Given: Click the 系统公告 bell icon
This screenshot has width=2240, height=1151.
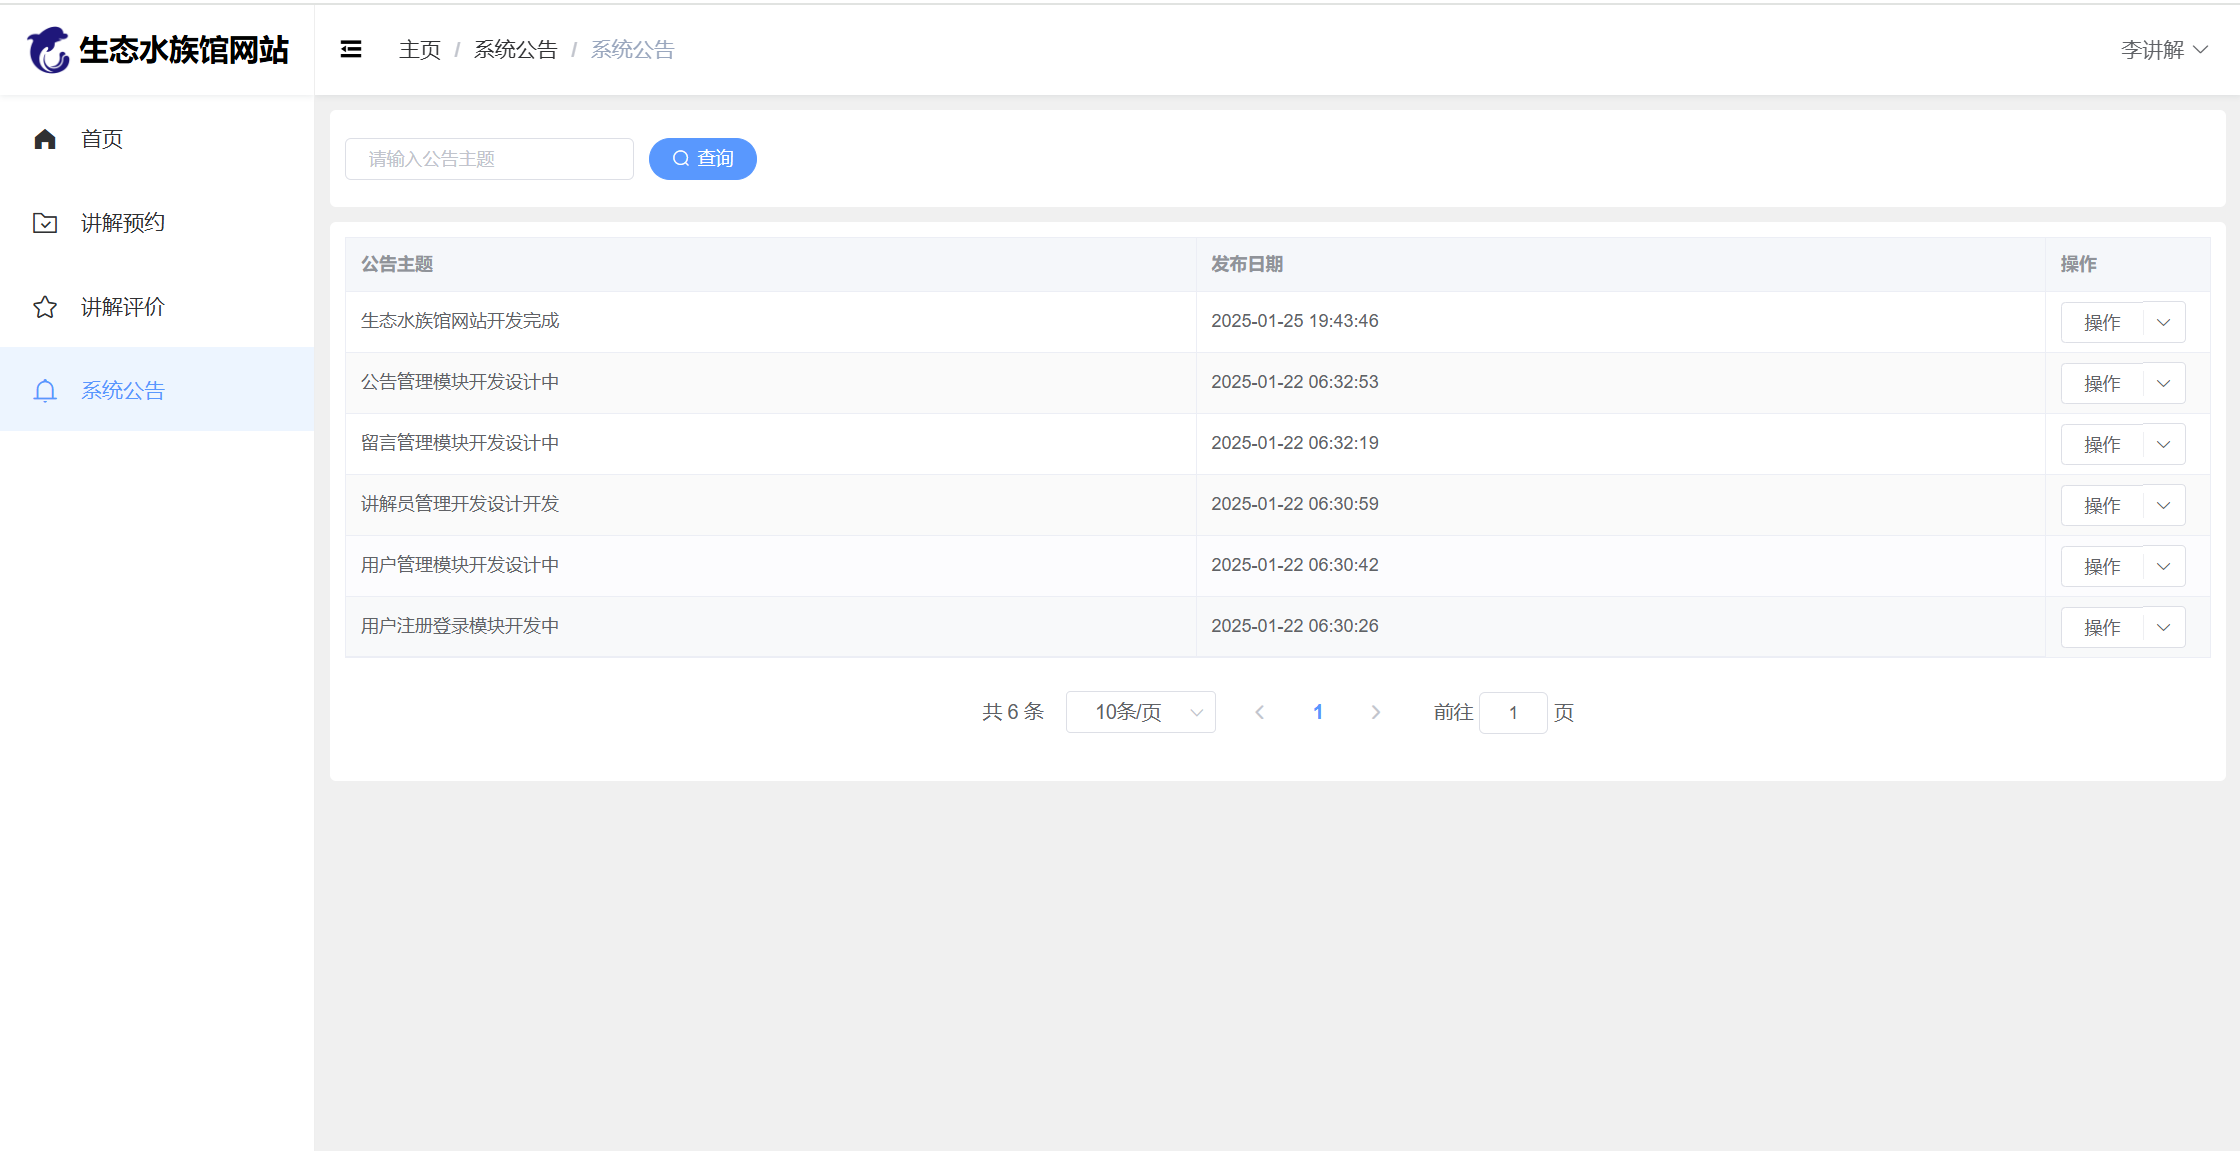Looking at the screenshot, I should pos(45,391).
